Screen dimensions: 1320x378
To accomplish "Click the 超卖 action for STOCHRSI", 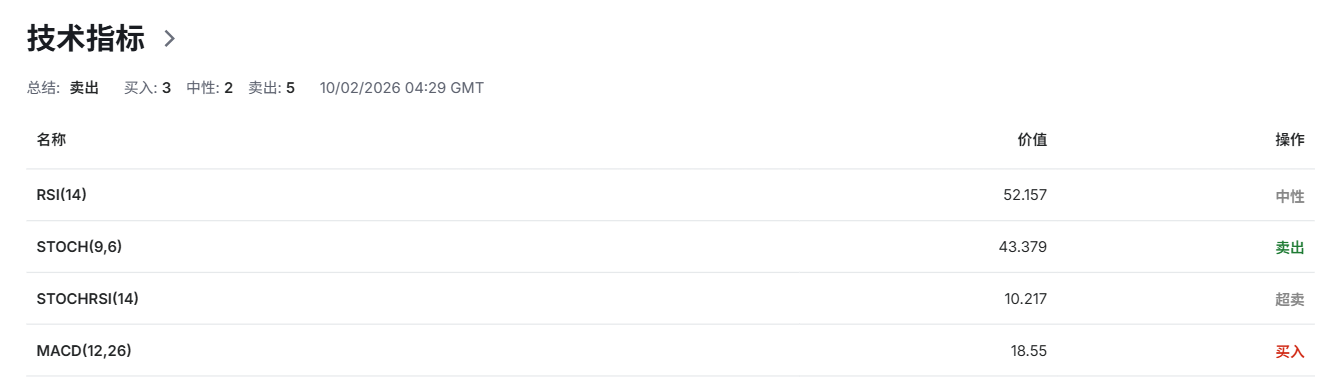I will [1290, 300].
